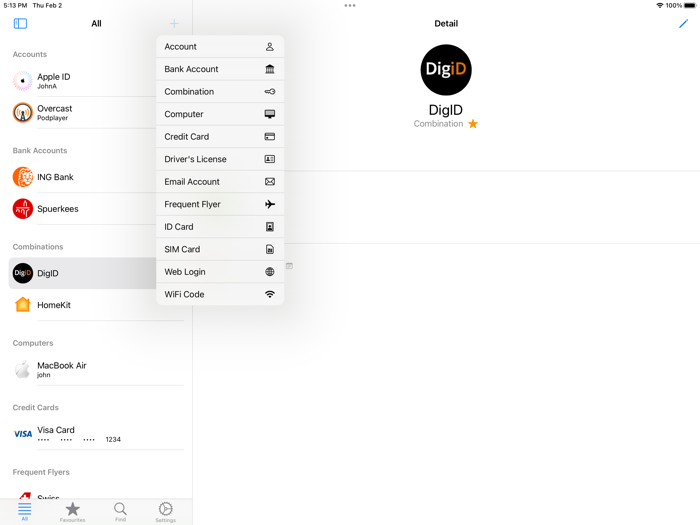
Task: Tap the VISA logo icon
Action: point(22,434)
